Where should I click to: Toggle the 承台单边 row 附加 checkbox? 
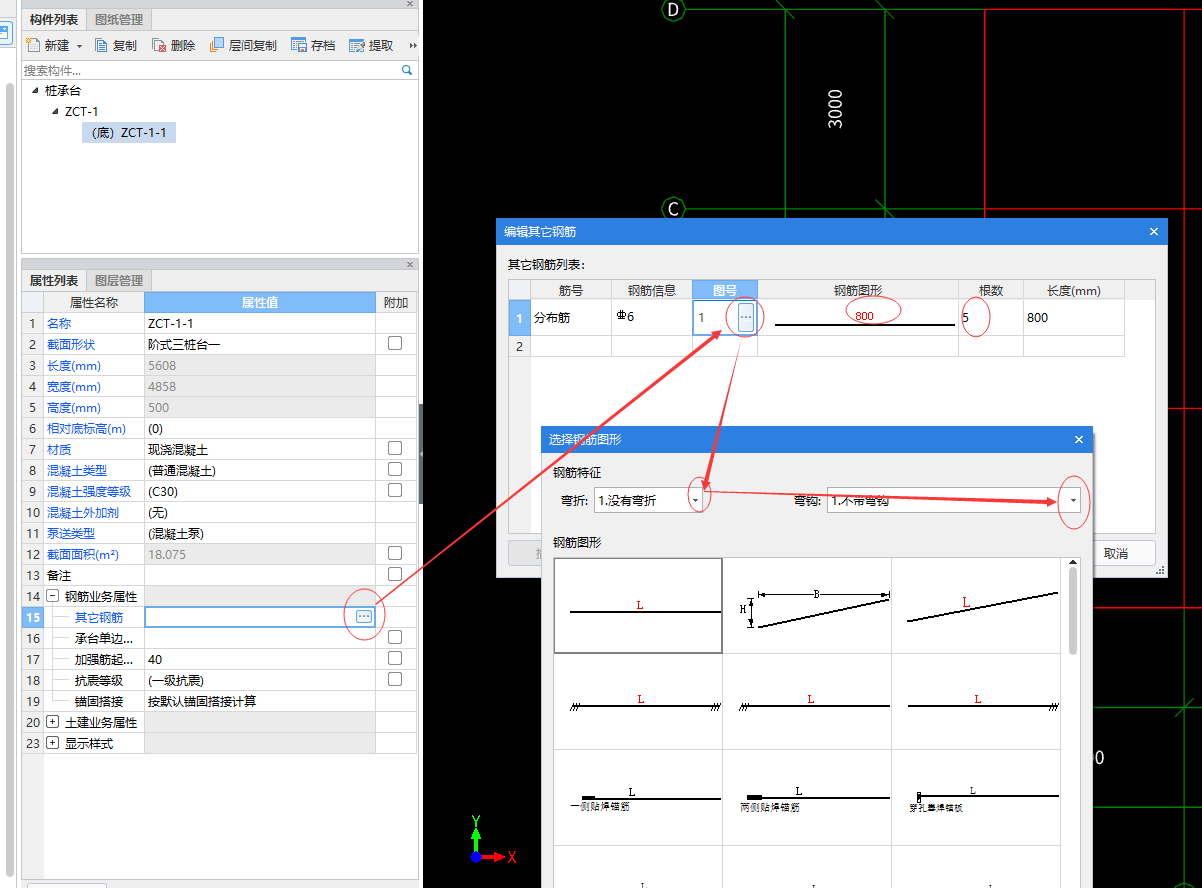tap(395, 637)
